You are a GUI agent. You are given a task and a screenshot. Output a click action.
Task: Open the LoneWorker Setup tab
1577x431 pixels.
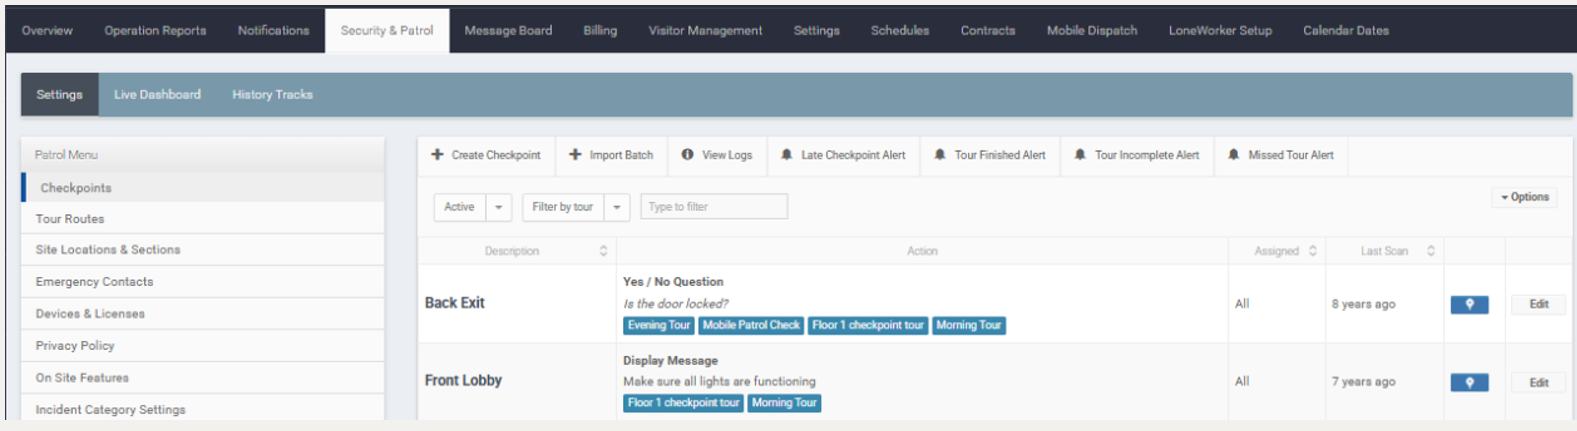pyautogui.click(x=1220, y=31)
